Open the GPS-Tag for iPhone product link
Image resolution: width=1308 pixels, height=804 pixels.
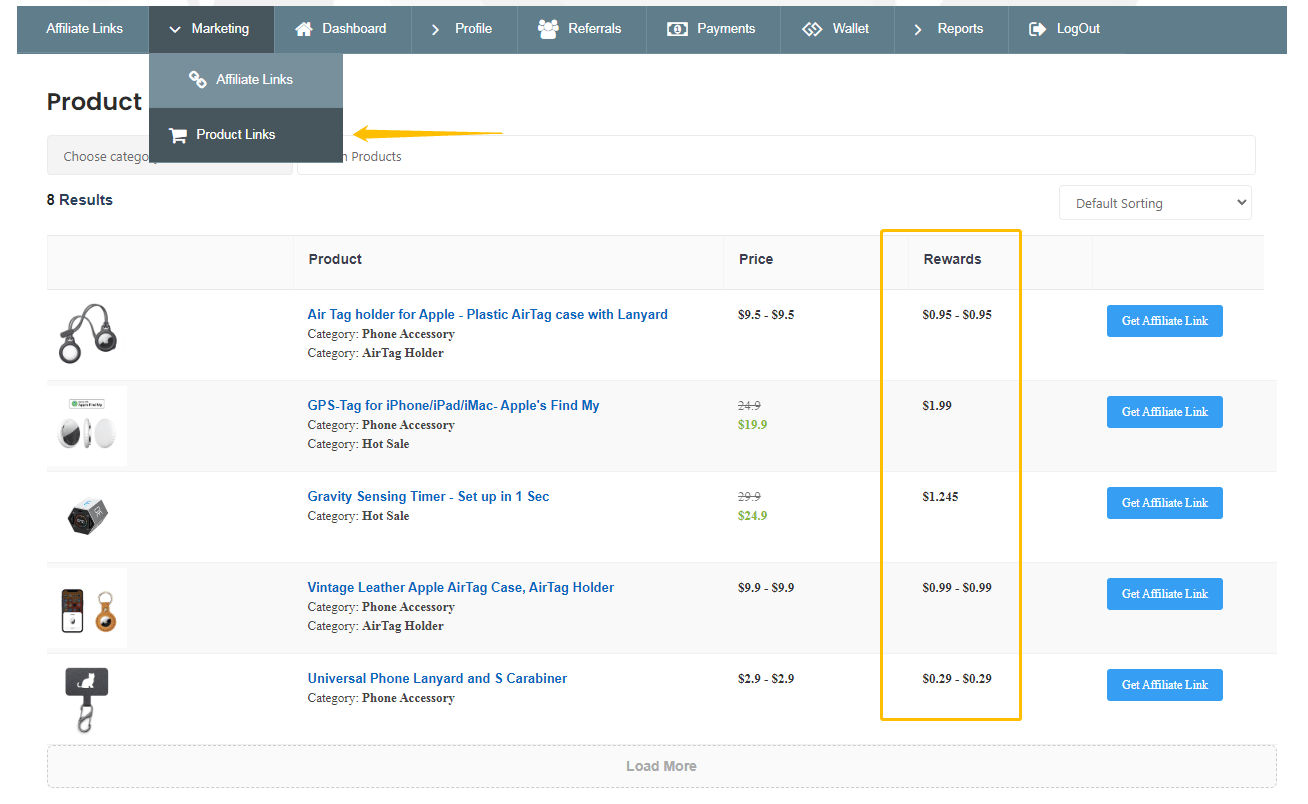[453, 405]
